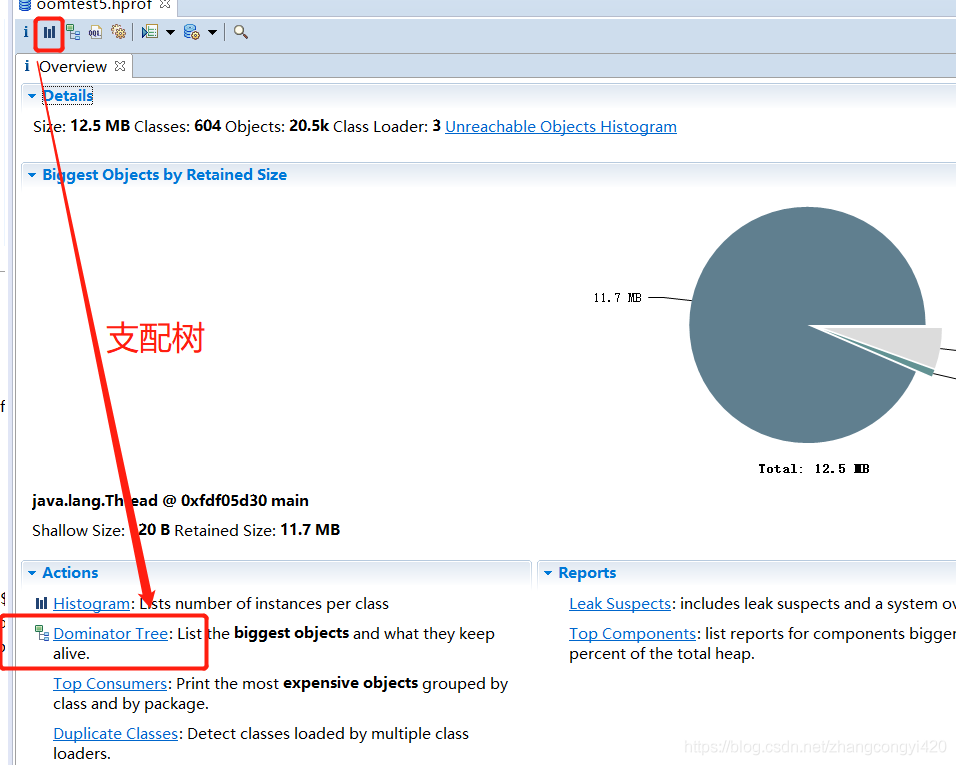Select the Overview tab
Screen dimensions: 956x765
73,66
